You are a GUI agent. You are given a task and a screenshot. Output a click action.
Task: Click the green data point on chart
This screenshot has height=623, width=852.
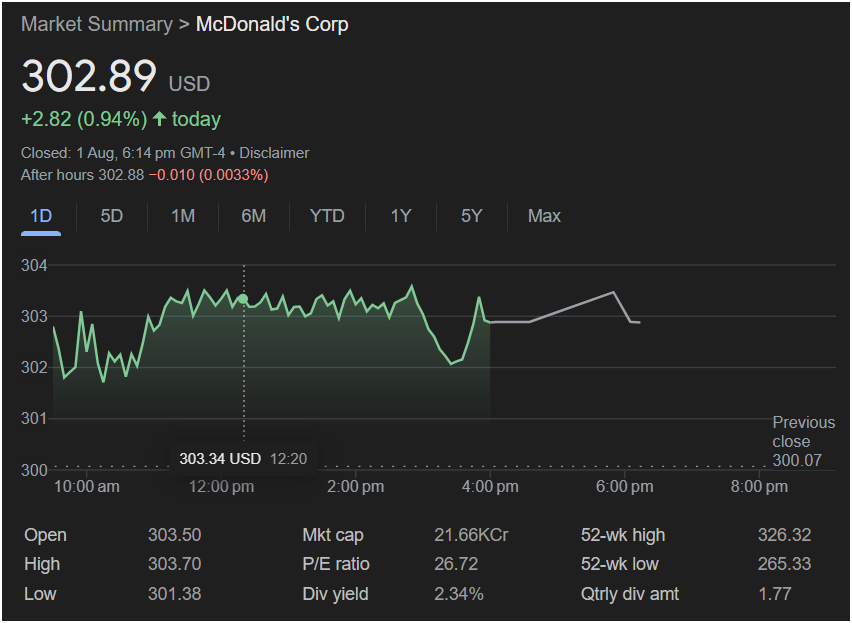point(243,299)
